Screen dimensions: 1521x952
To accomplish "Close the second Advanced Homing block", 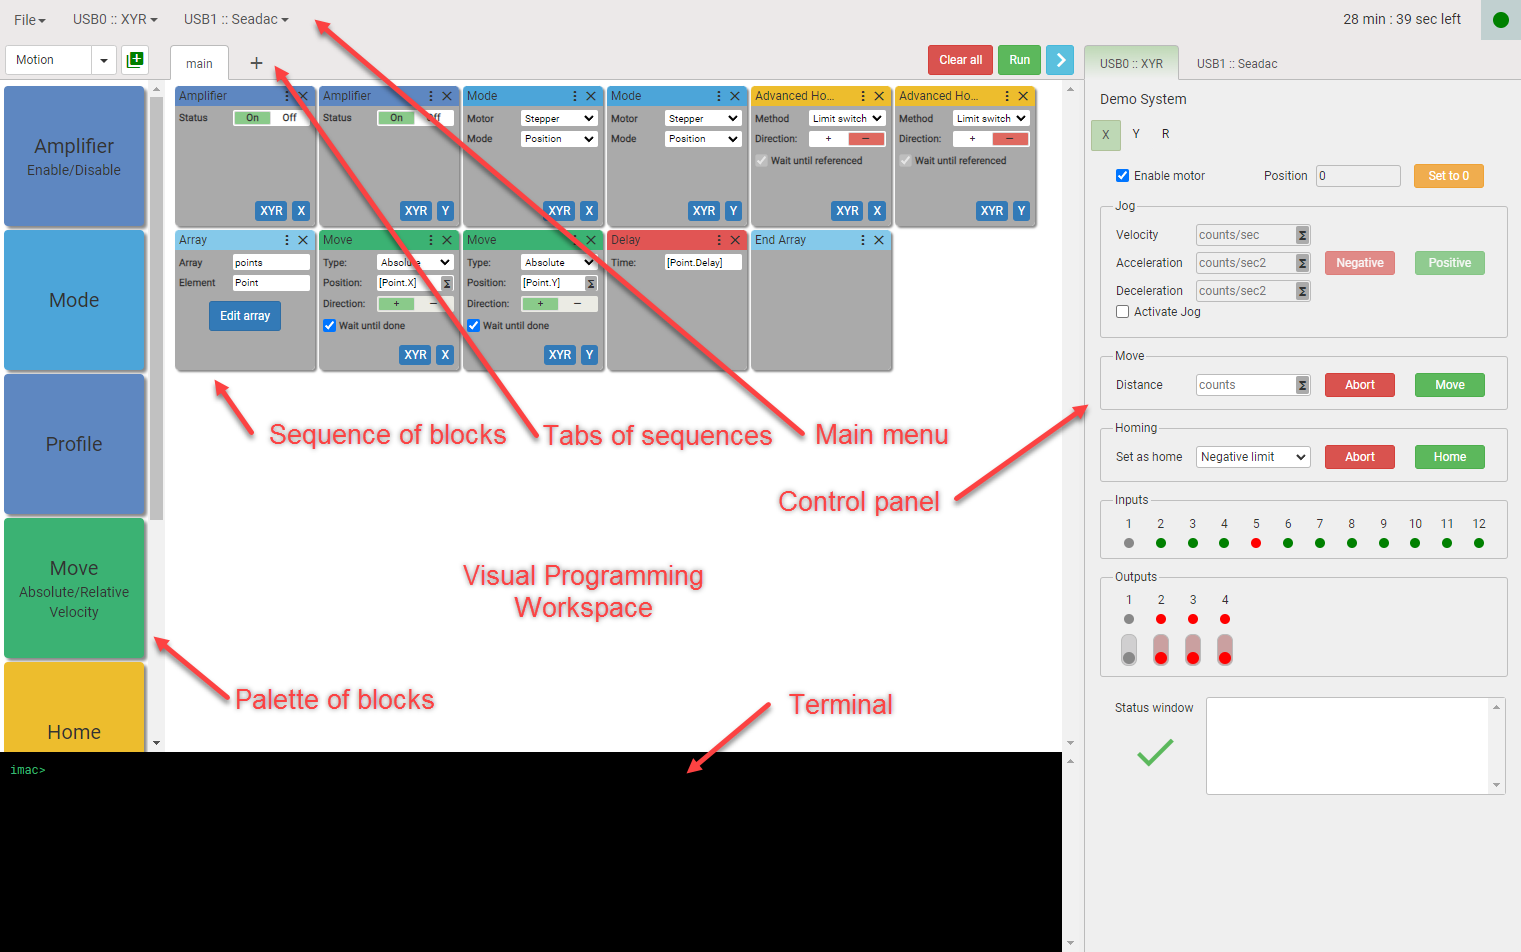I will (x=1023, y=96).
